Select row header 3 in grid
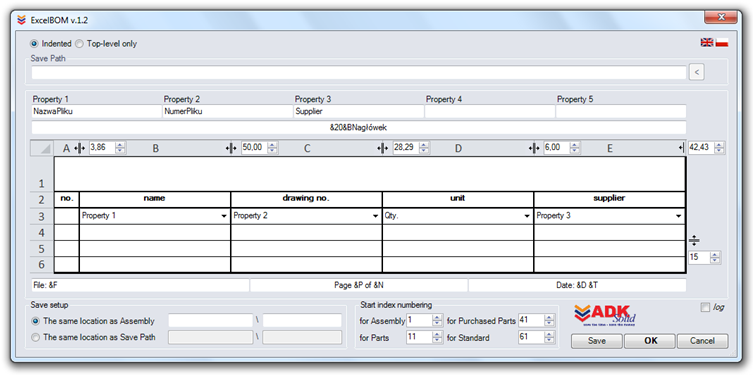 pyautogui.click(x=42, y=216)
